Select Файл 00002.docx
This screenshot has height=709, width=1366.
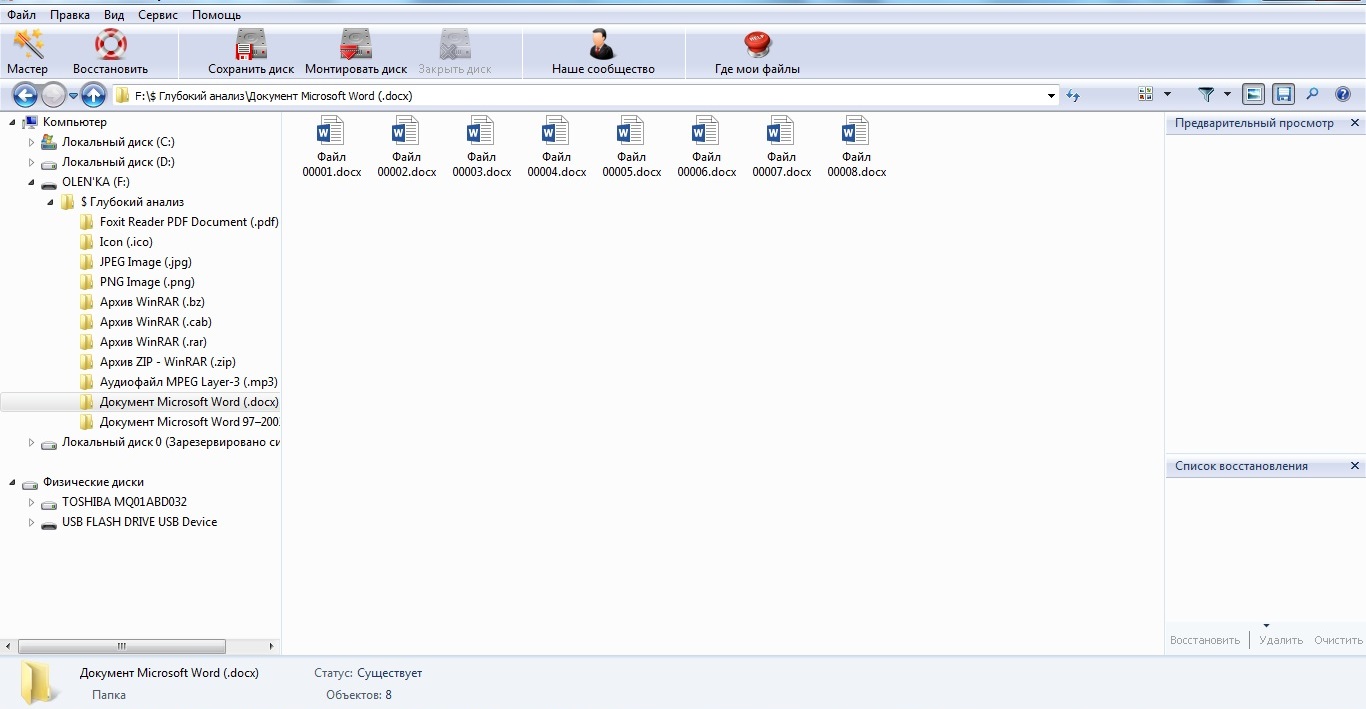pos(407,147)
